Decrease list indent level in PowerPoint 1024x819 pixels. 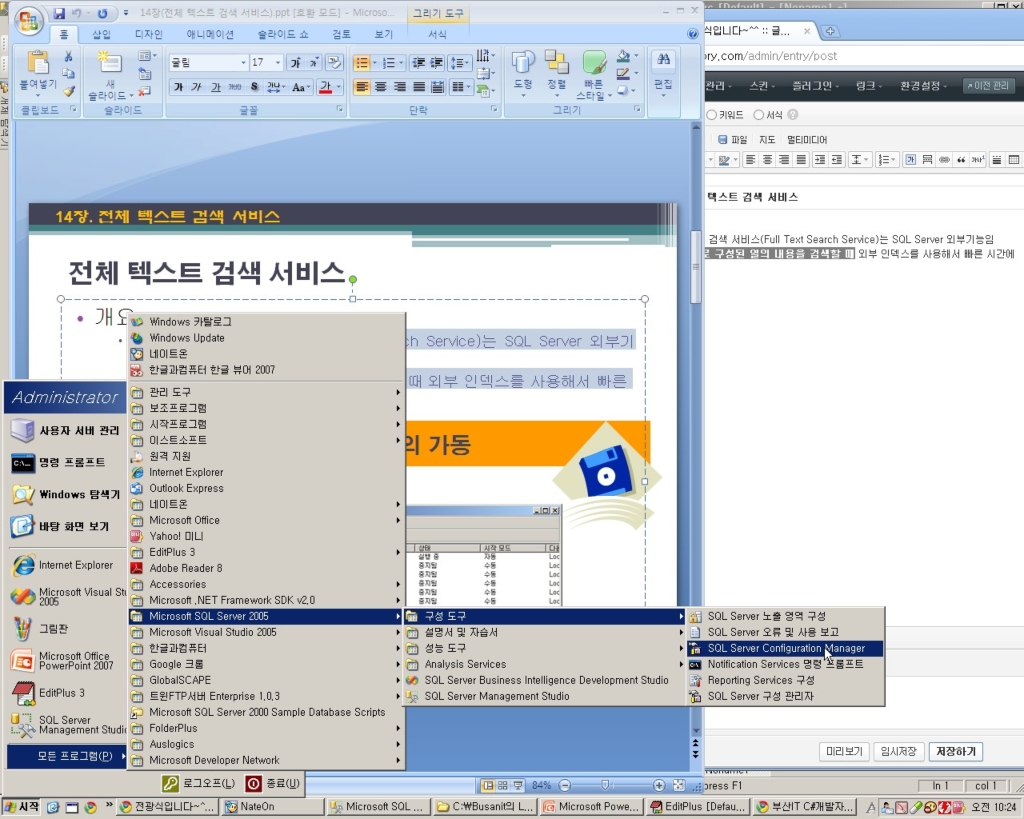coord(419,63)
